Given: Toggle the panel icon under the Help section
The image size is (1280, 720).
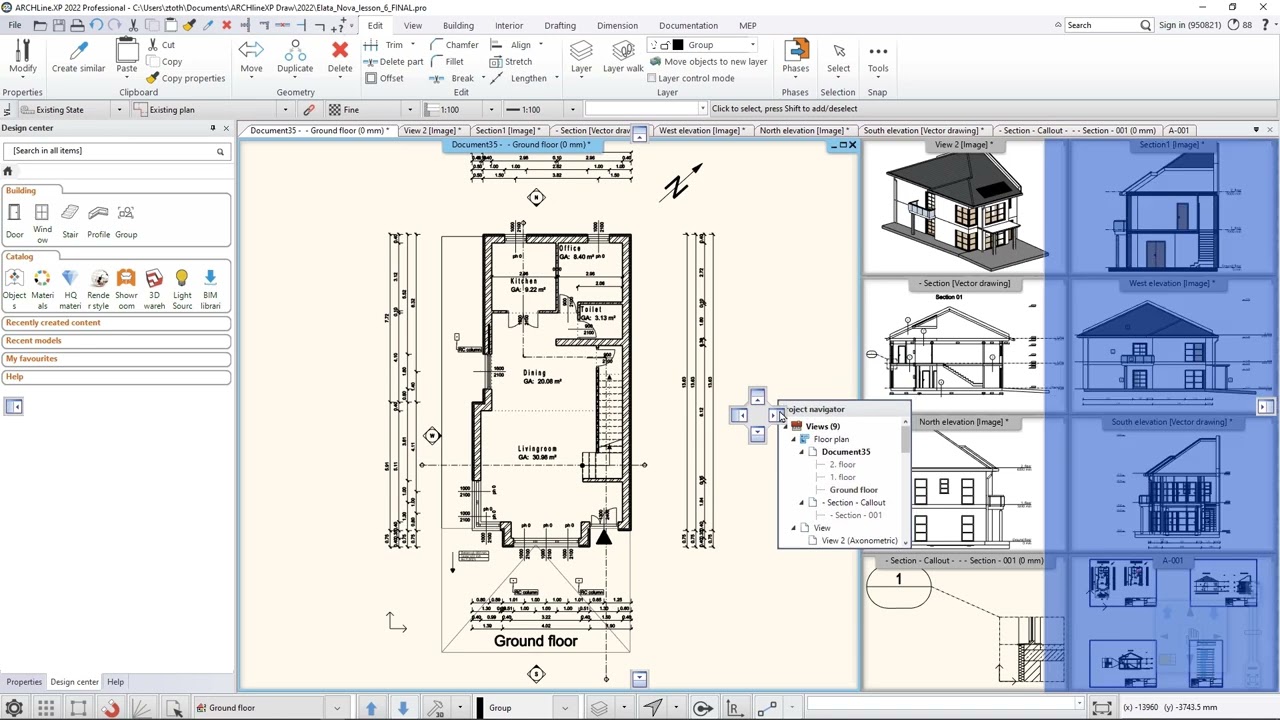Looking at the screenshot, I should click(x=14, y=406).
